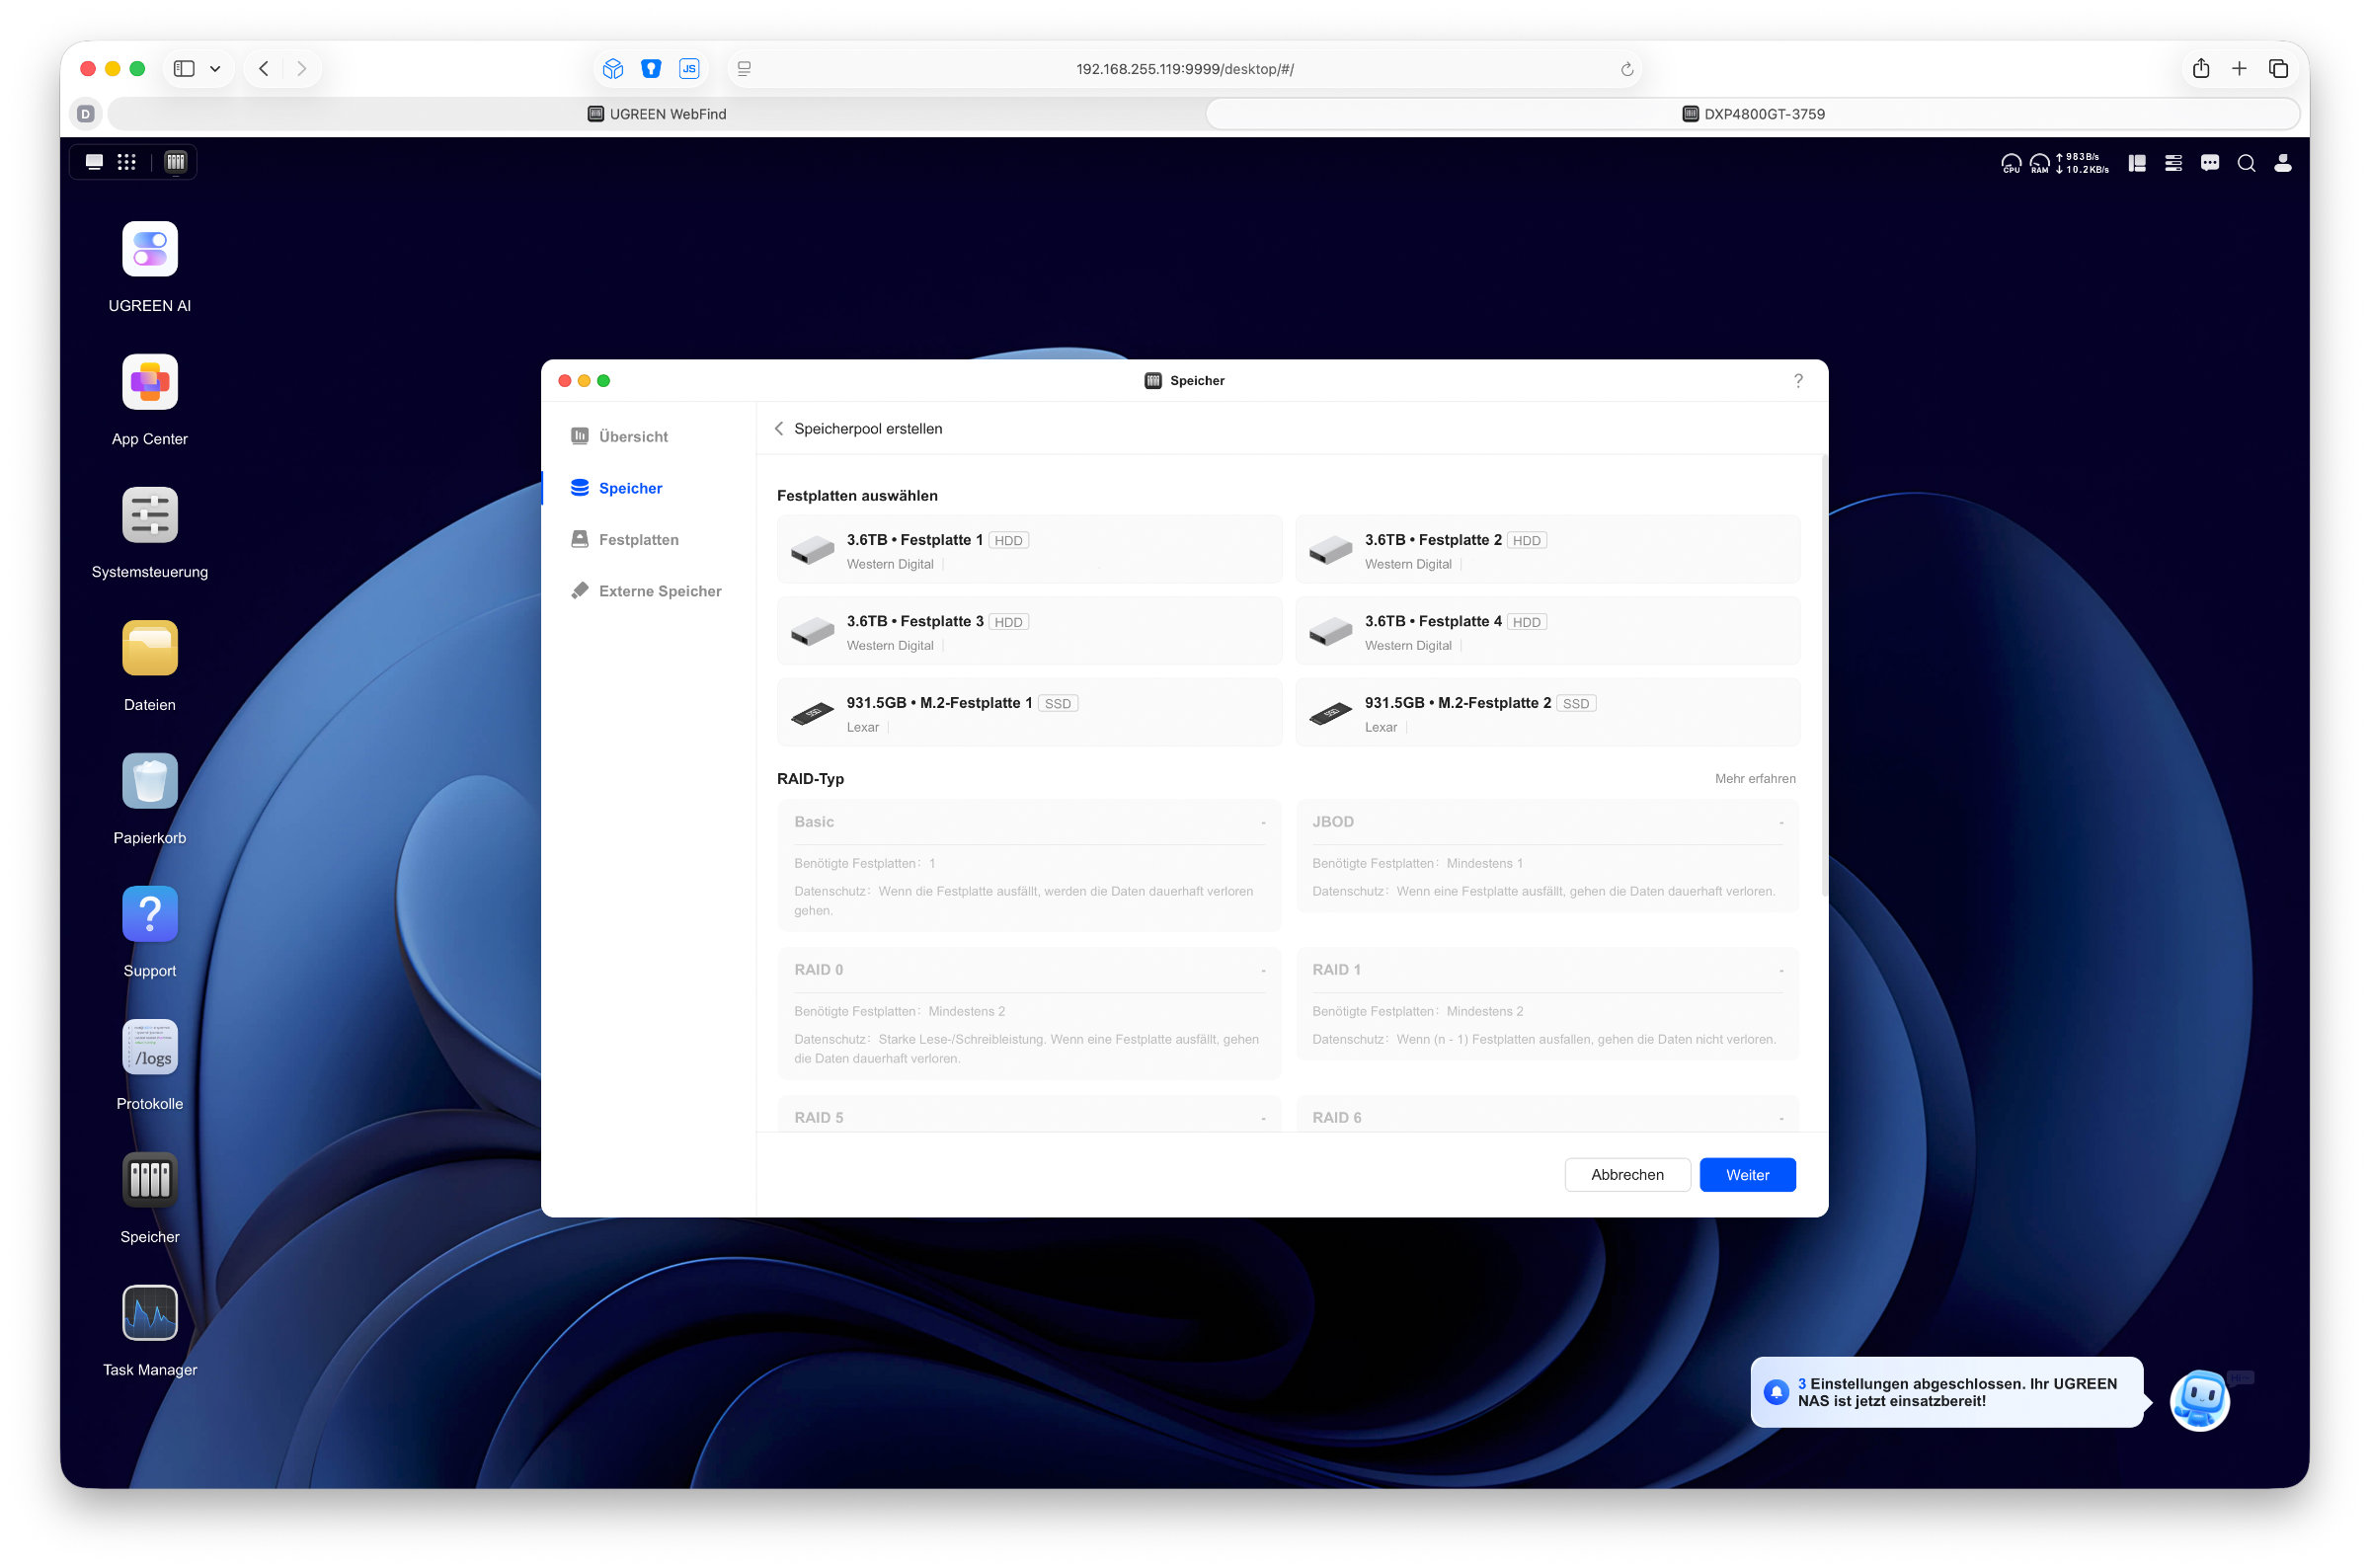Viewport: 2370px width, 1568px height.
Task: Click Speicher dialog vertical scrollbar
Action: [1824, 677]
